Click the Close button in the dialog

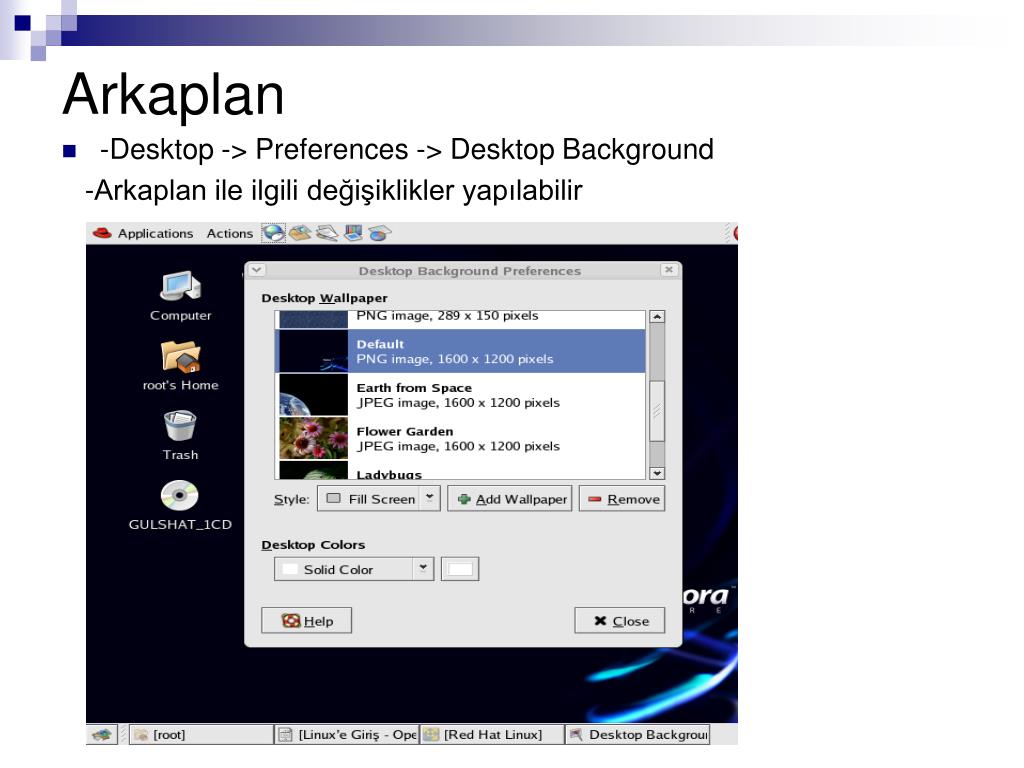pos(620,620)
